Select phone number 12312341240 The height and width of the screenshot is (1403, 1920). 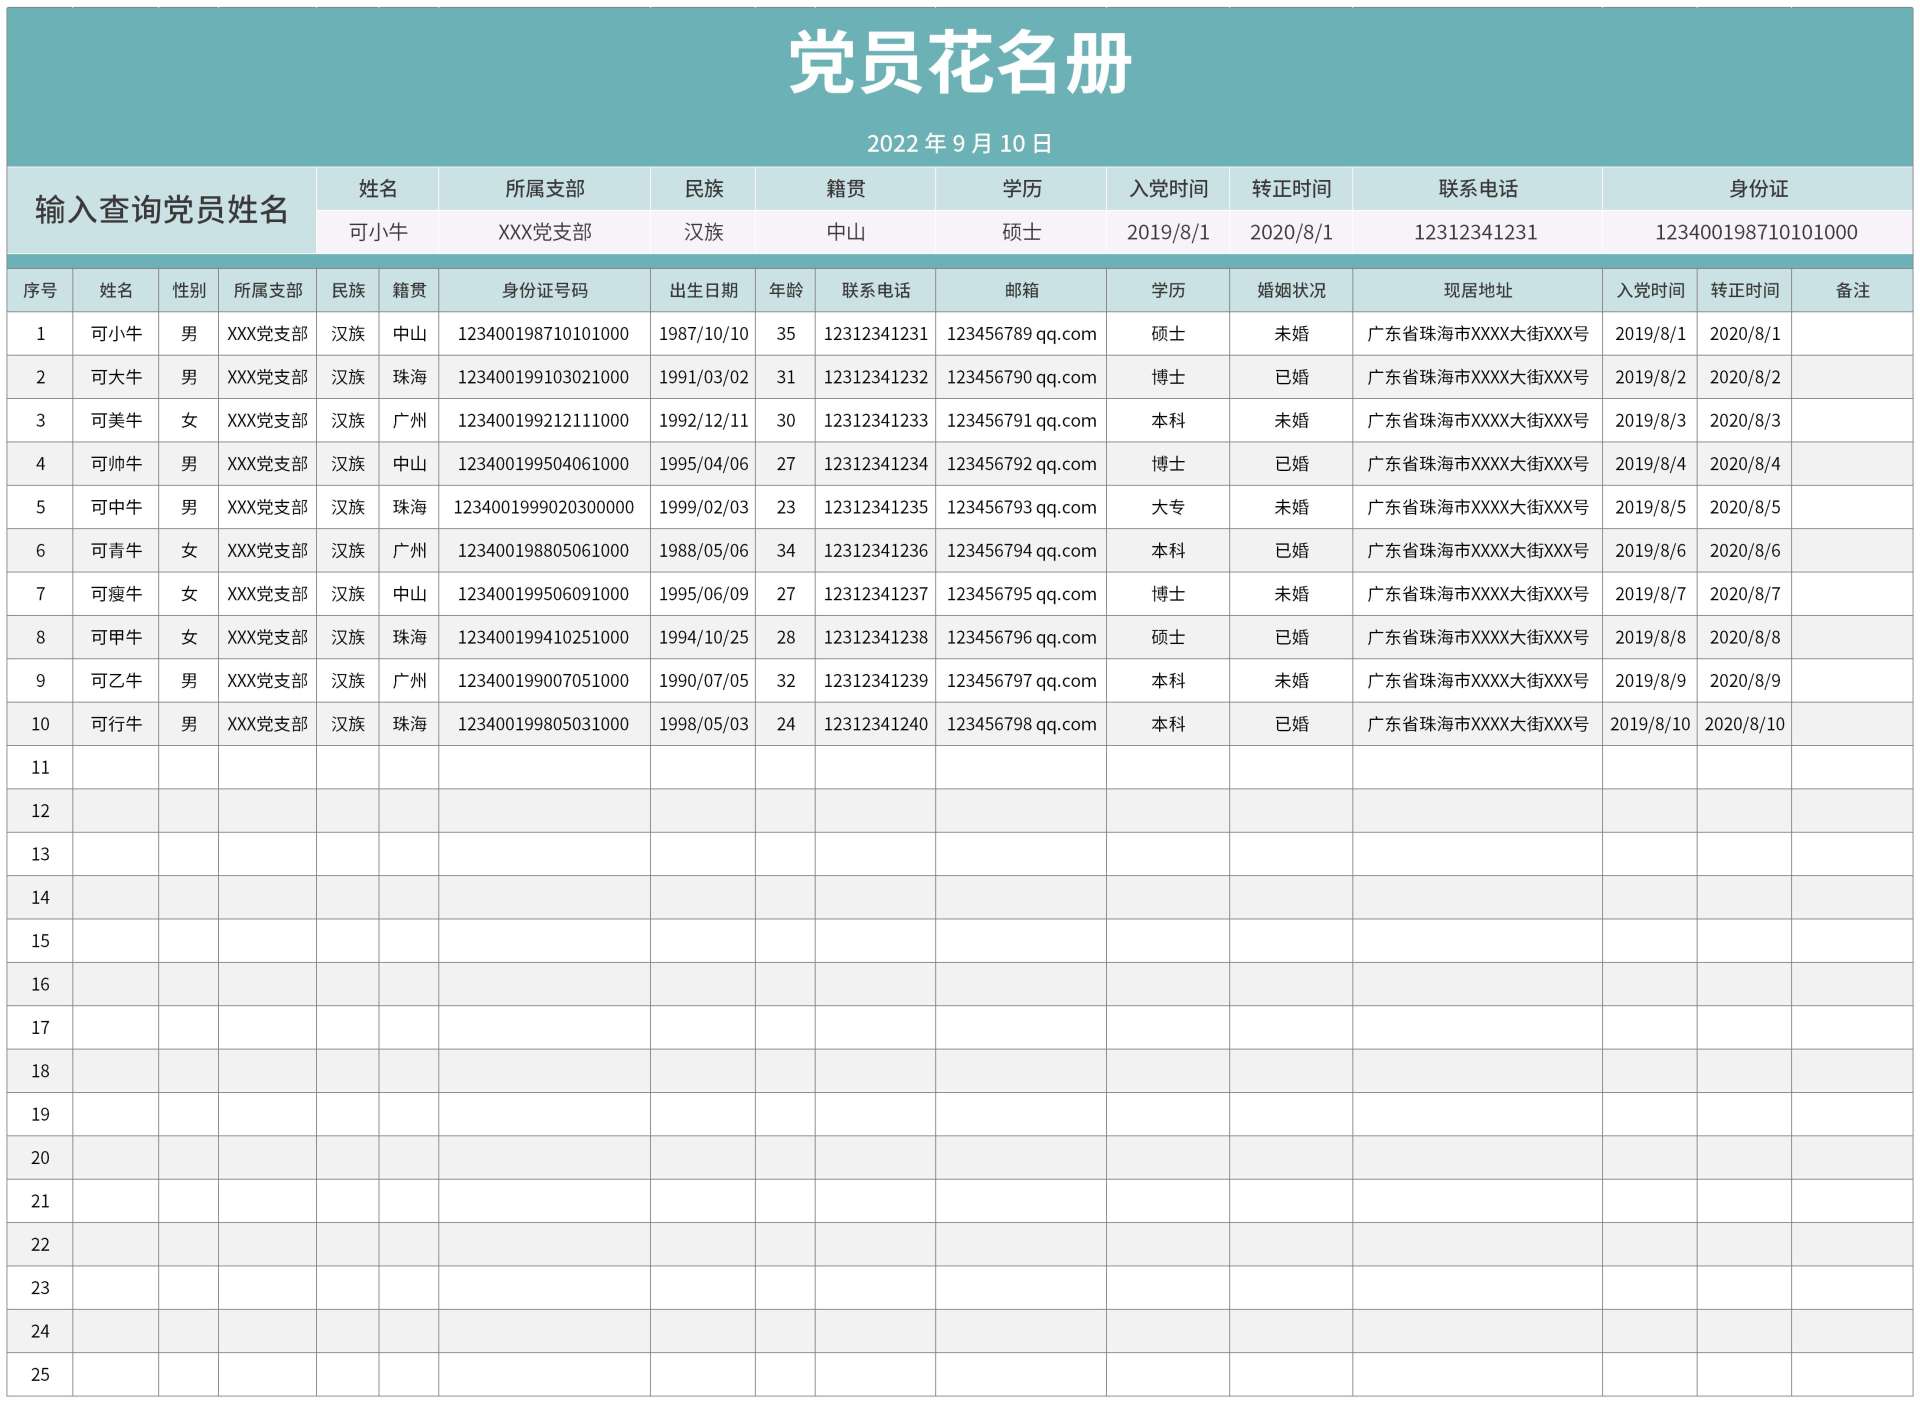[876, 724]
